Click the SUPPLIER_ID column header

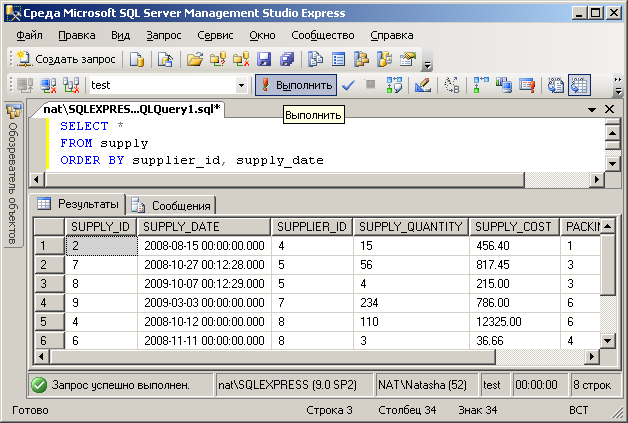pos(312,227)
